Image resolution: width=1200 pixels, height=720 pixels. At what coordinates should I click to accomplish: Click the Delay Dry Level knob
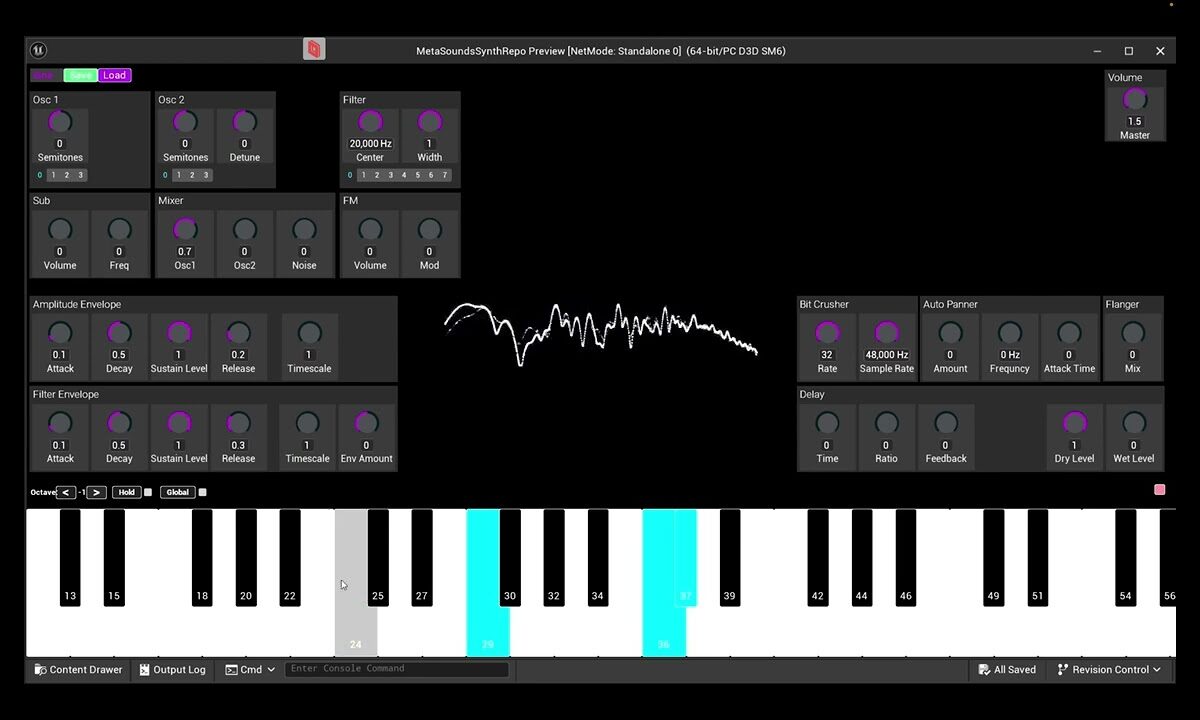tap(1074, 423)
